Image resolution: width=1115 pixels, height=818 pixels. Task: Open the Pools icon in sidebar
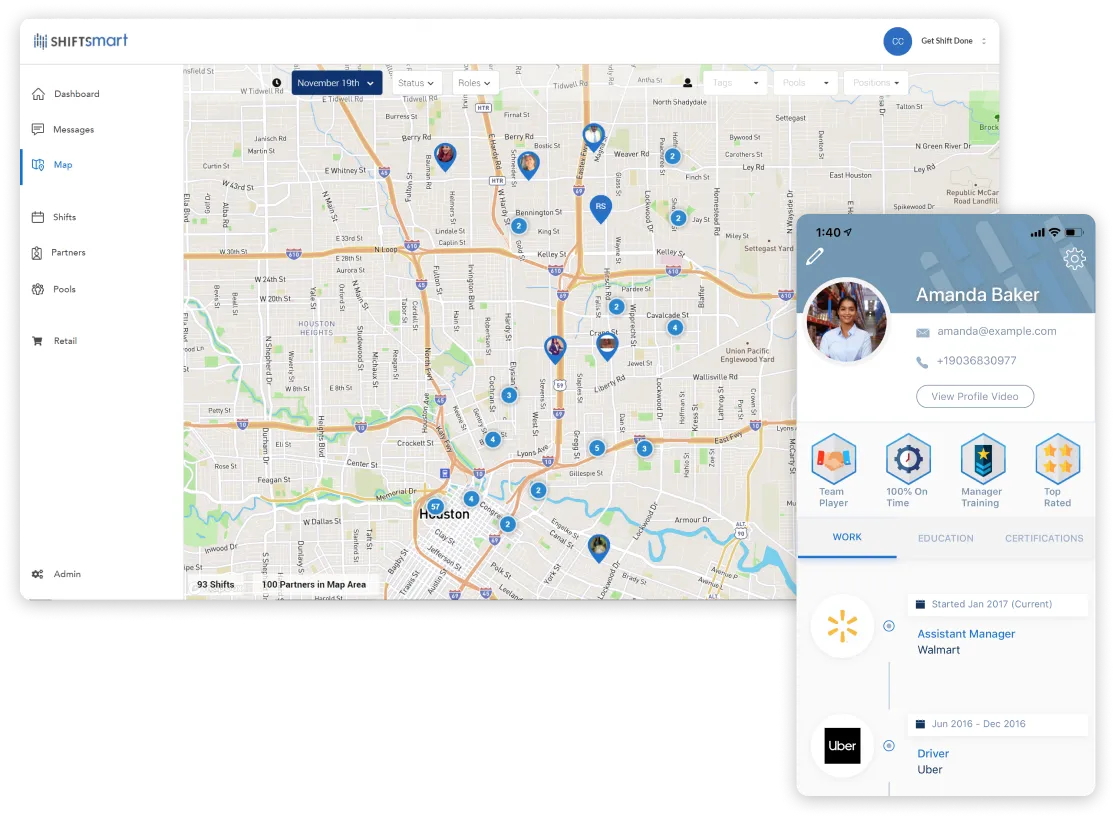38,290
